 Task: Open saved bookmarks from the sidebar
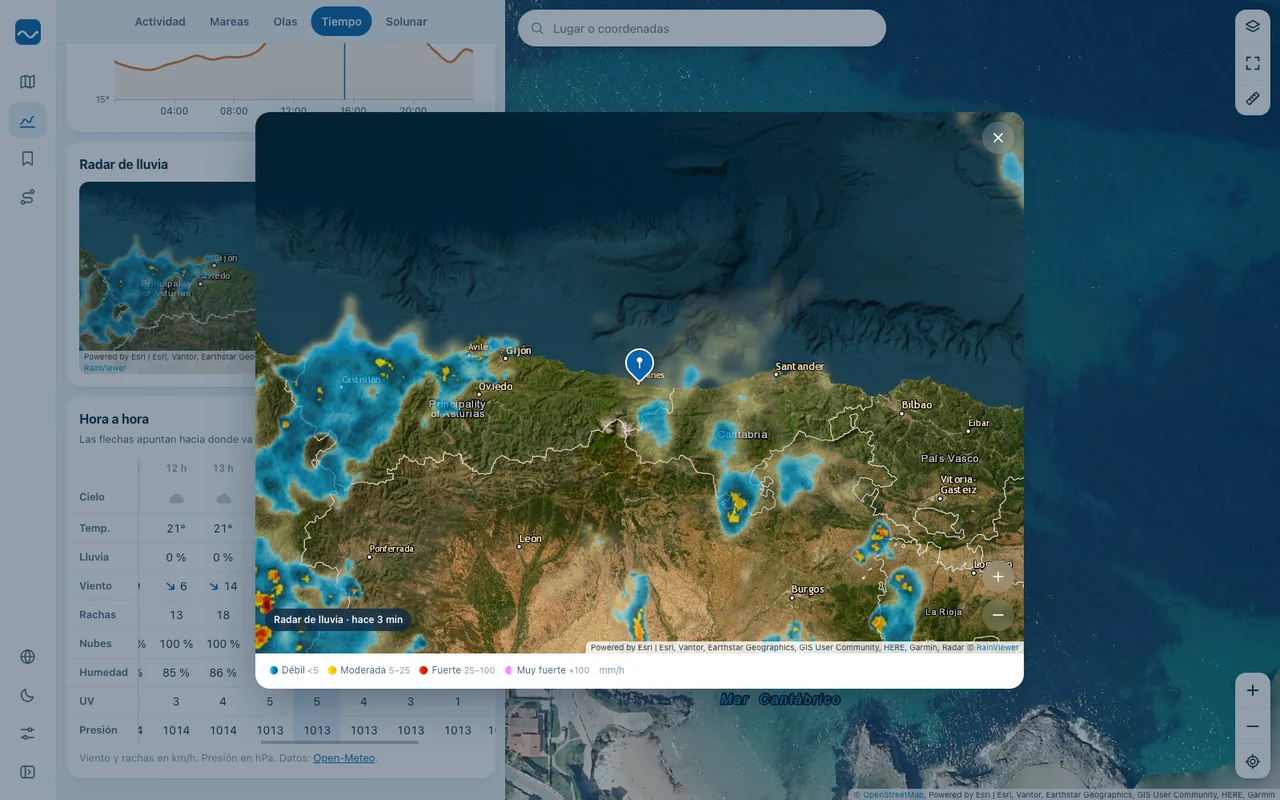(x=27, y=159)
